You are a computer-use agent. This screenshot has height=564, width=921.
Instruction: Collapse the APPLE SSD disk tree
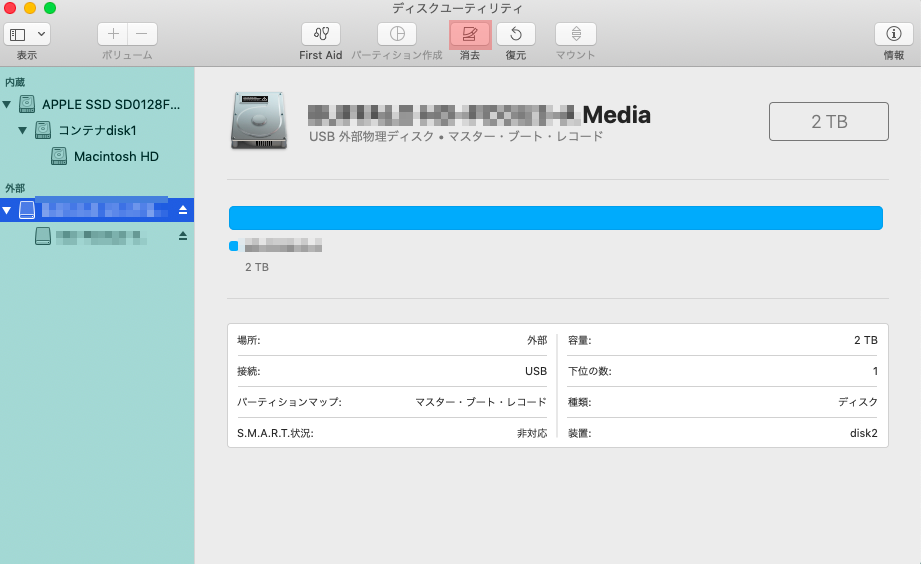click(8, 104)
